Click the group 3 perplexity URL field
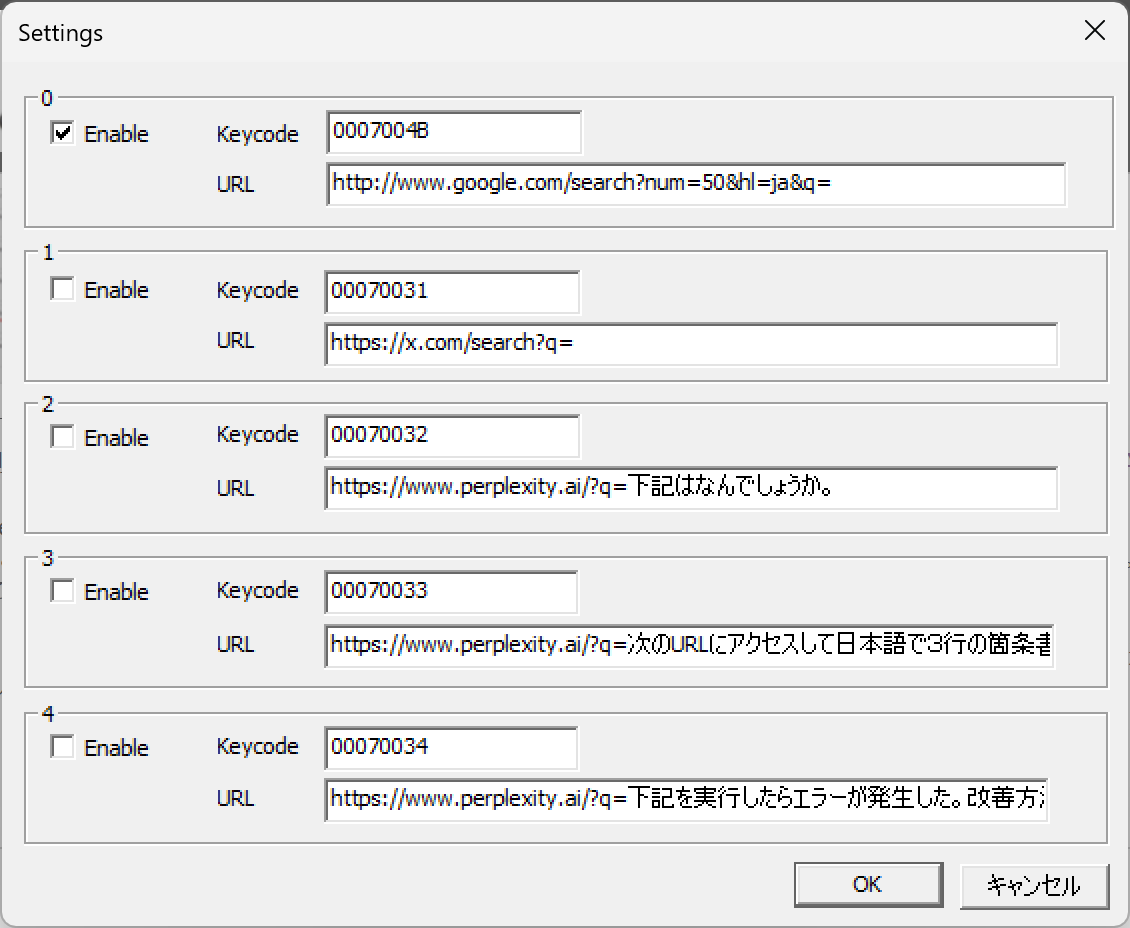Viewport: 1130px width, 928px height. [689, 645]
